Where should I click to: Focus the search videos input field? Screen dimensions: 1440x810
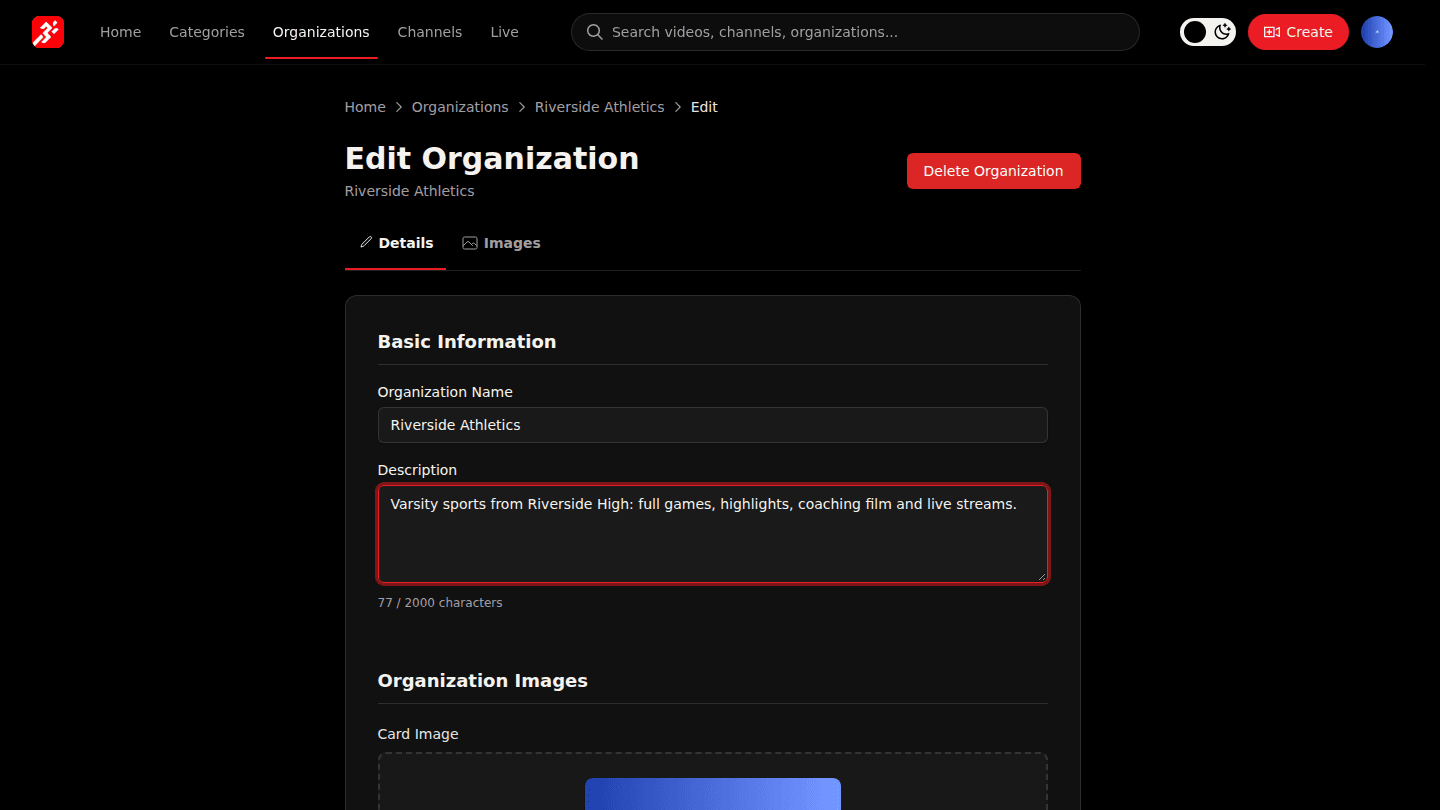coord(855,32)
